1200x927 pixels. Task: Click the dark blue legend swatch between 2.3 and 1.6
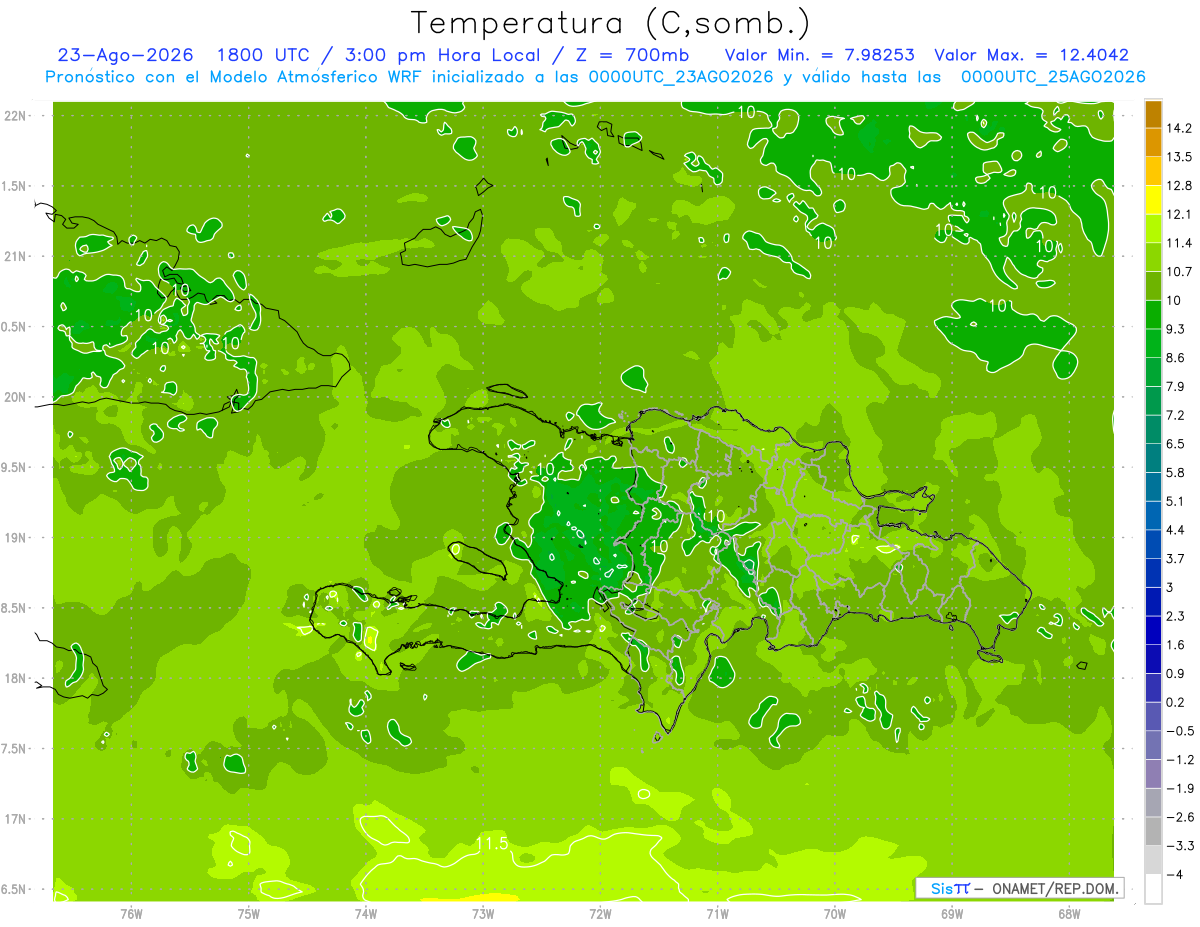pos(1153,629)
